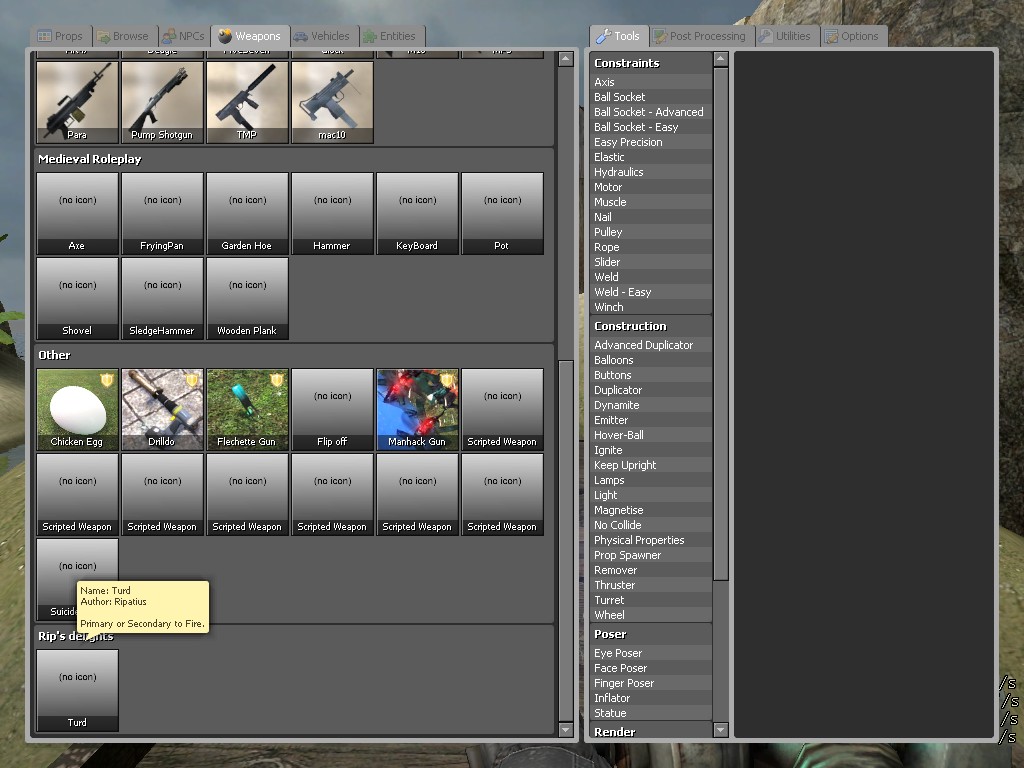Select the Tools tab
The width and height of the screenshot is (1024, 768).
click(x=618, y=36)
